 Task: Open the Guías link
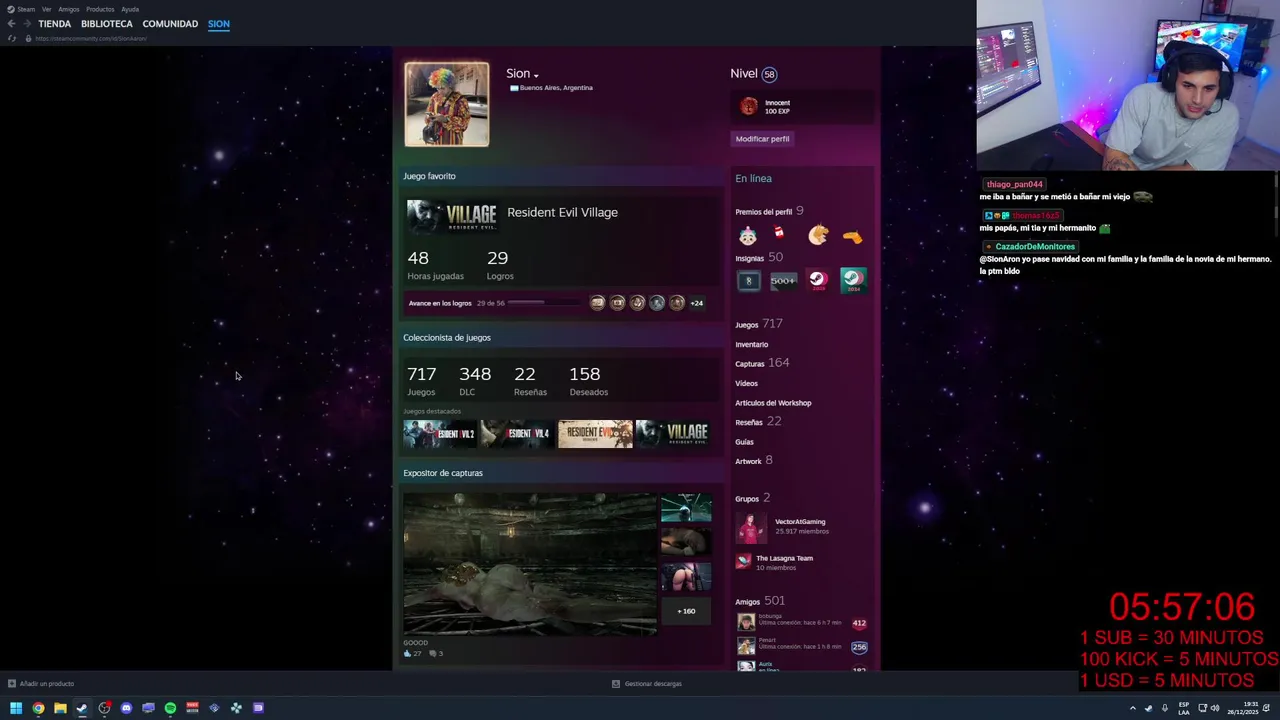(x=744, y=442)
